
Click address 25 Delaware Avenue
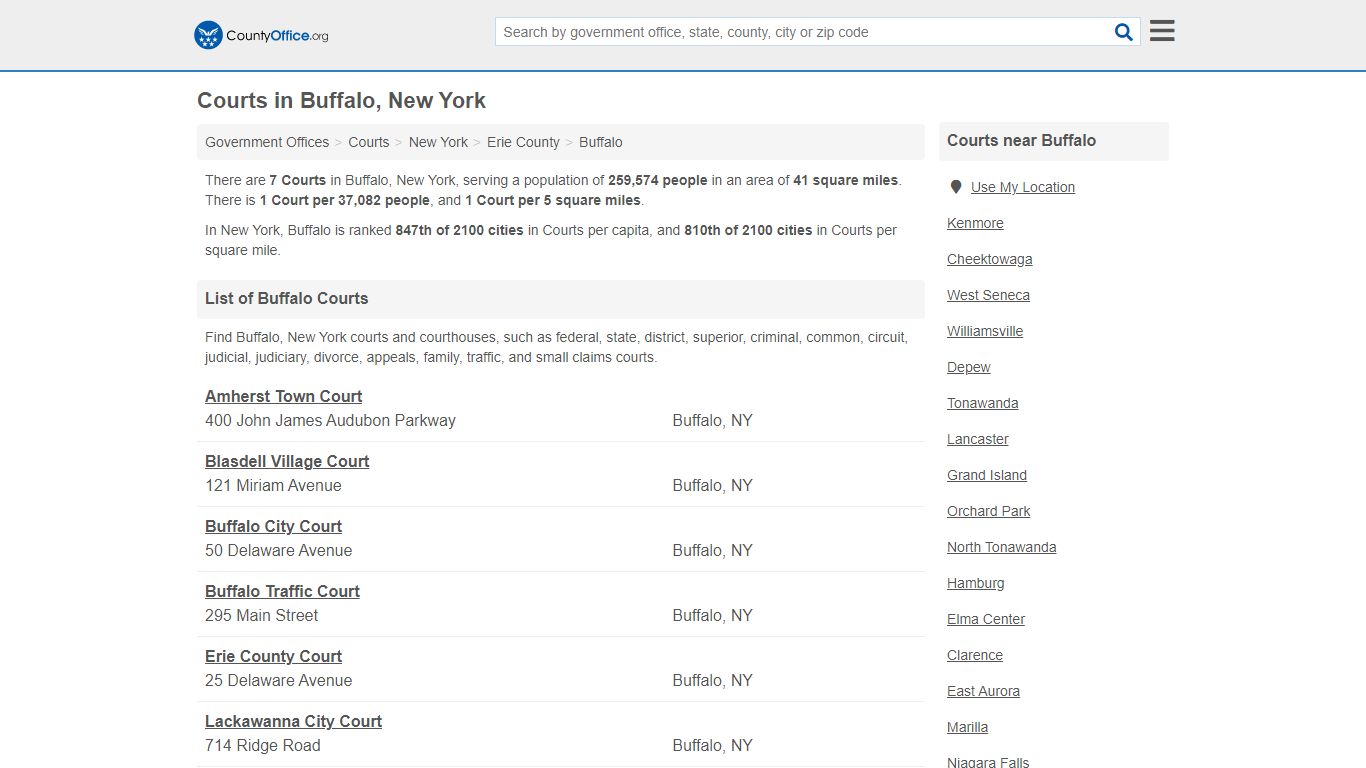278,680
